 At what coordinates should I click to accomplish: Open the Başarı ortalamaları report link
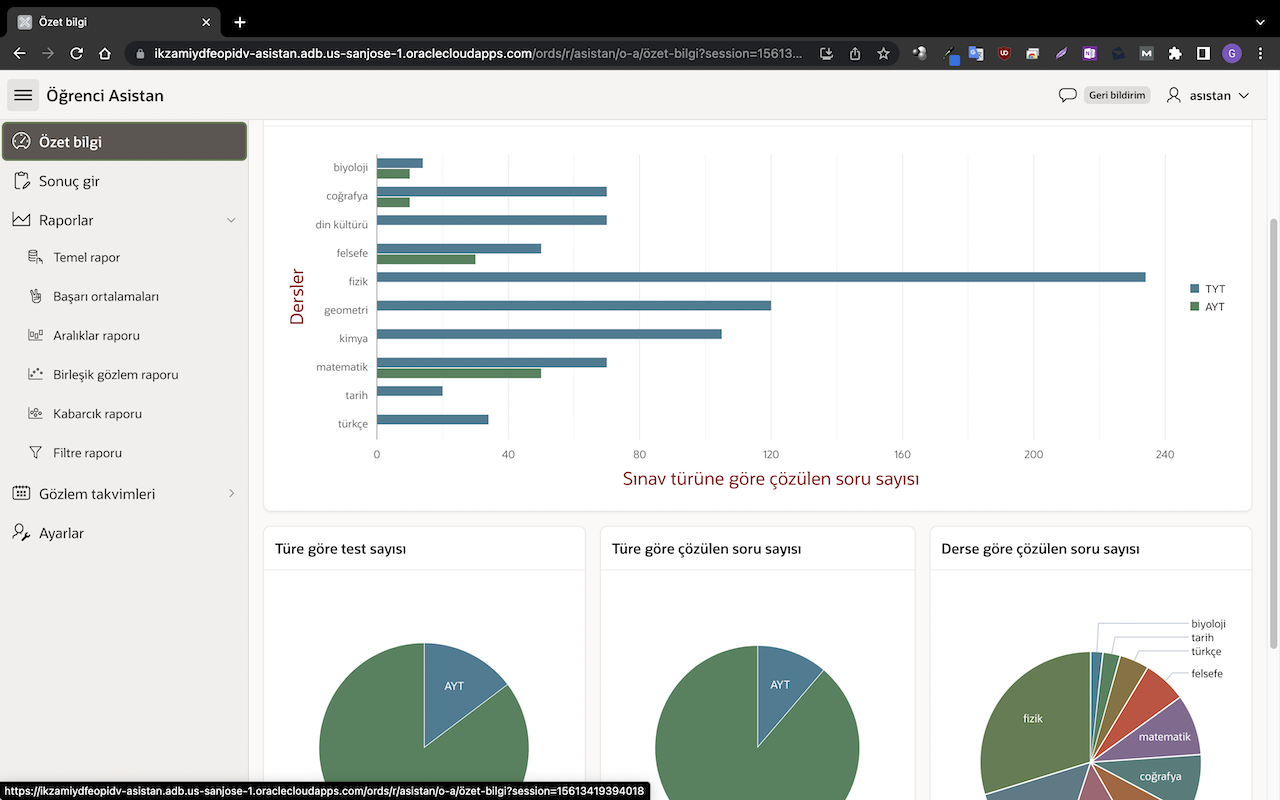(x=106, y=296)
